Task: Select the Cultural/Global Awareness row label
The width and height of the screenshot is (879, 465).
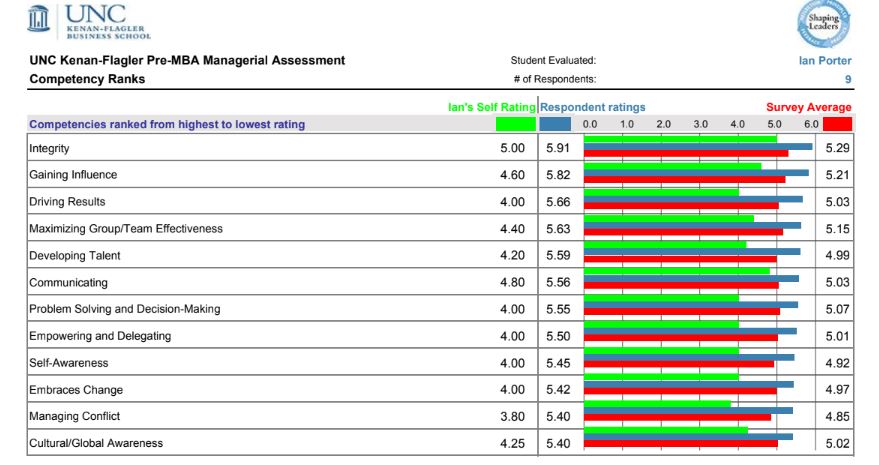Action: [x=96, y=443]
